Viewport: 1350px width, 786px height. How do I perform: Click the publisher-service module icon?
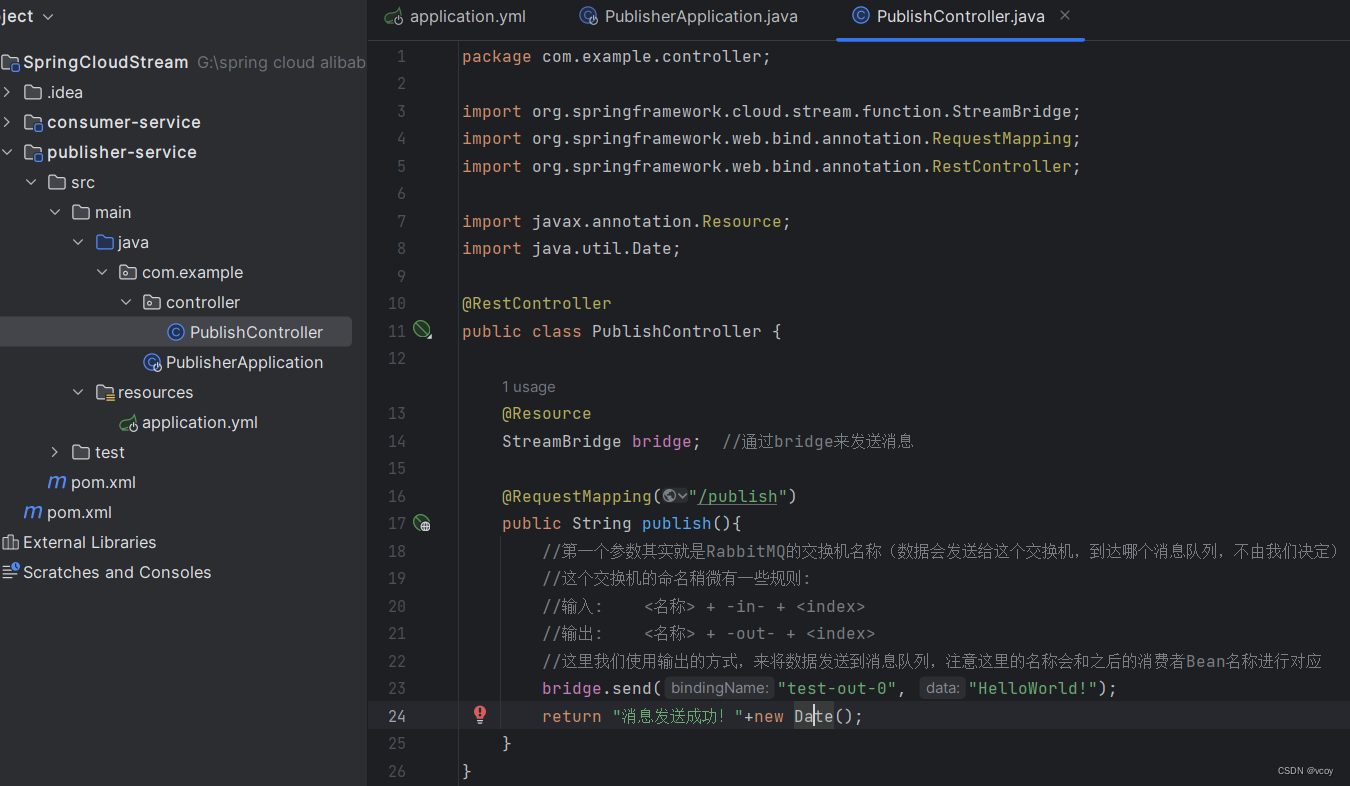pos(33,152)
